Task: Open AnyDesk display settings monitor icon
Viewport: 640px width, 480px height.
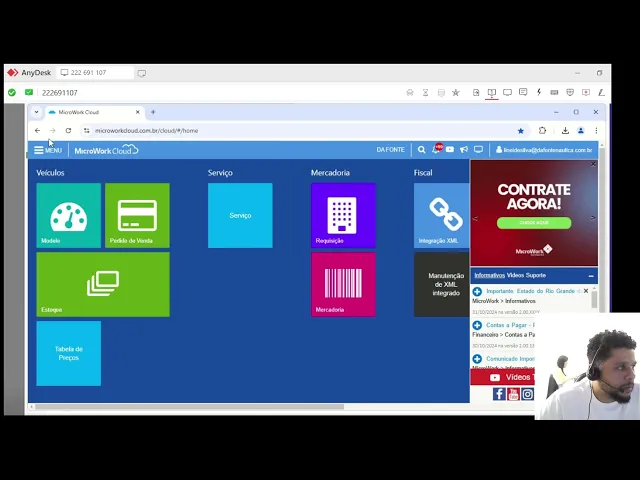Action: coord(507,93)
